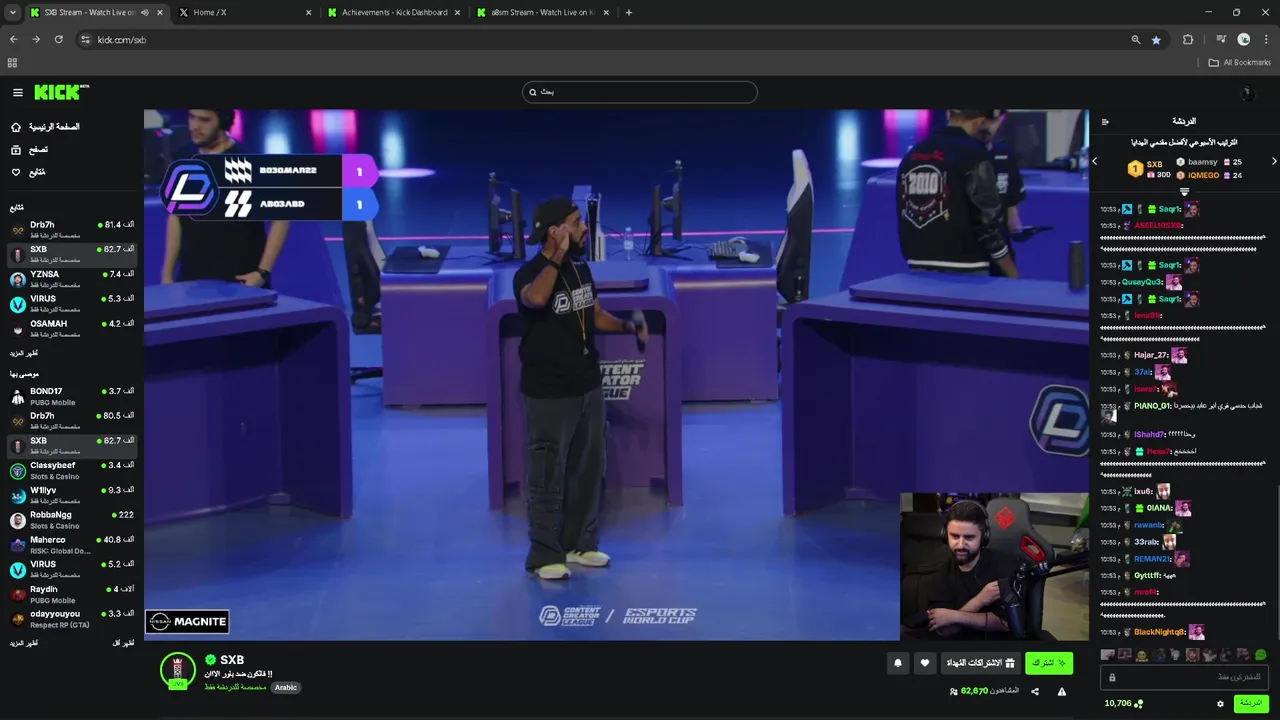The height and width of the screenshot is (720, 1280).
Task: Click the address bar kick.com/sxb
Action: coord(122,40)
